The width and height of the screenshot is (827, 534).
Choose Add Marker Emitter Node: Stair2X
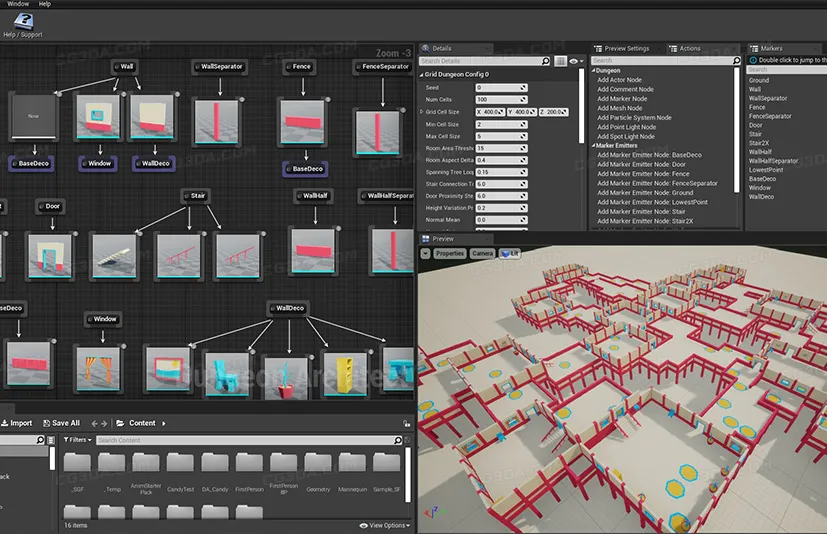coord(645,221)
